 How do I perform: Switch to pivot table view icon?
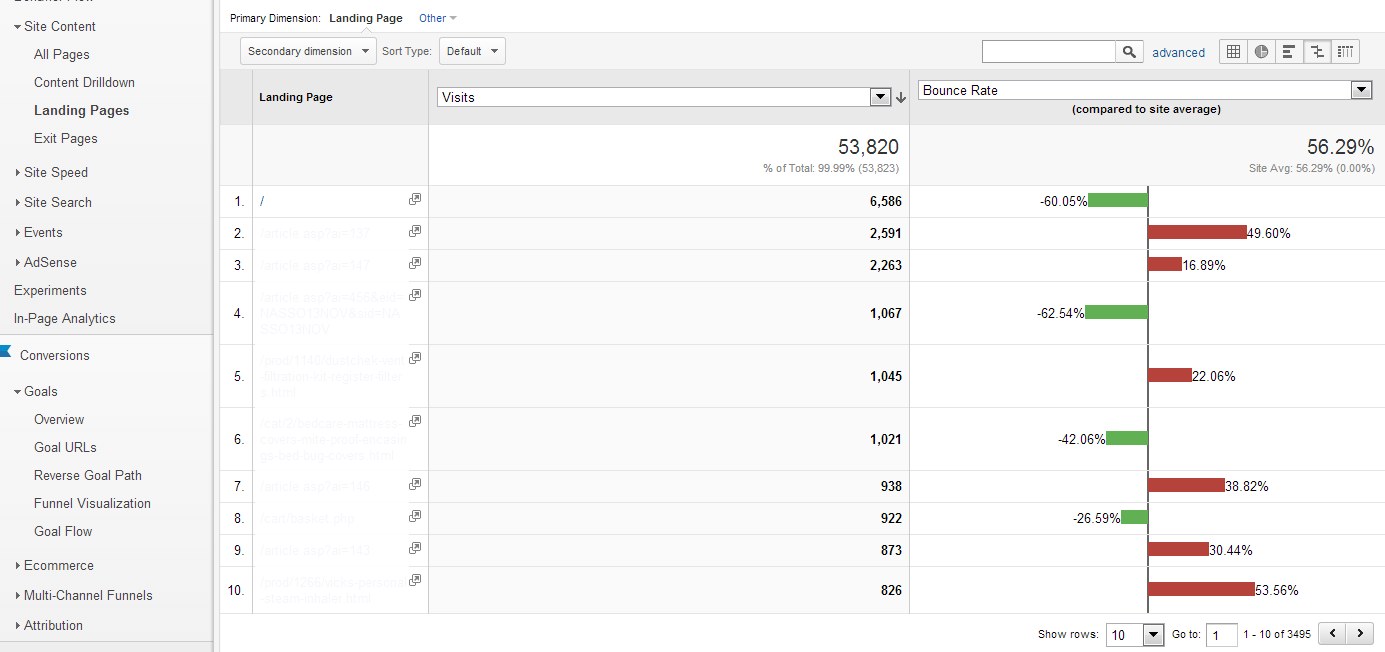click(1345, 52)
